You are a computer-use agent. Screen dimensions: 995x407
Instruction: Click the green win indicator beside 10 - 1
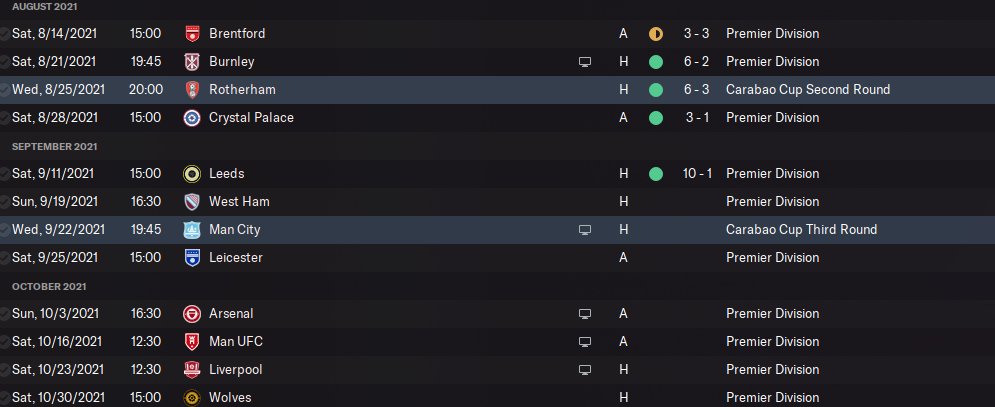coord(656,174)
